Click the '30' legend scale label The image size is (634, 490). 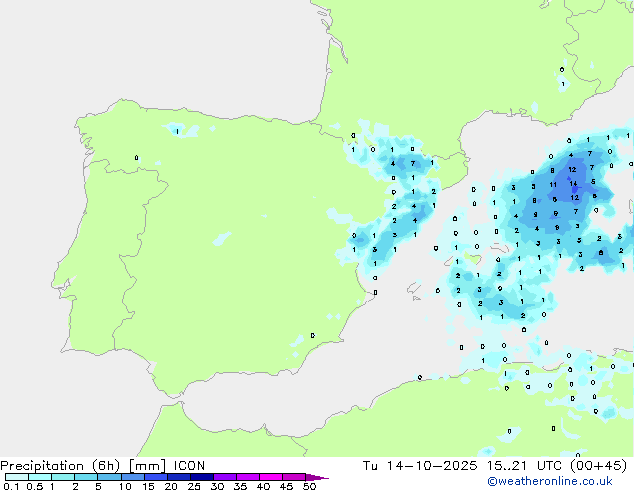[217, 486]
